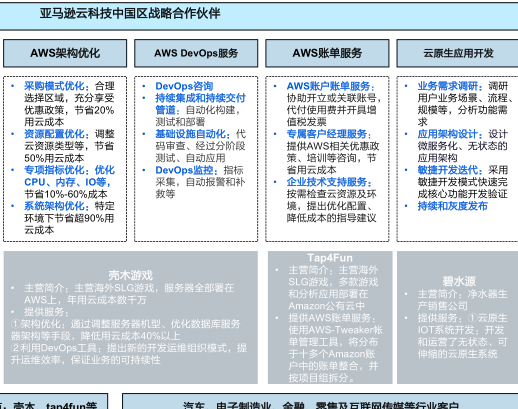Click the 企业技术支持服务 bullet heading
Viewport: 518px width, 409px height.
[x=329, y=182]
